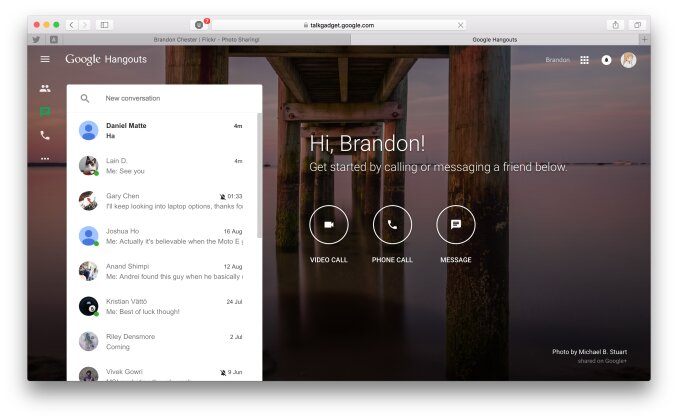Open the Google apps grid icon
Image resolution: width=678 pixels, height=420 pixels.
584,60
